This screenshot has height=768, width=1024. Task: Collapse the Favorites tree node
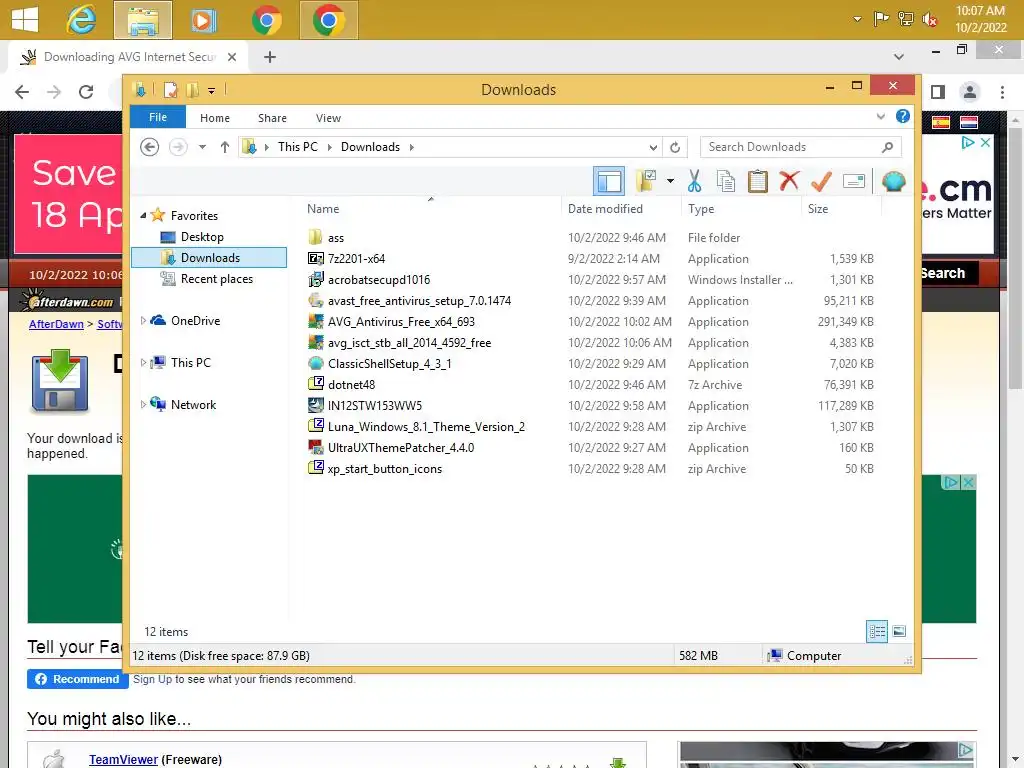[143, 216]
